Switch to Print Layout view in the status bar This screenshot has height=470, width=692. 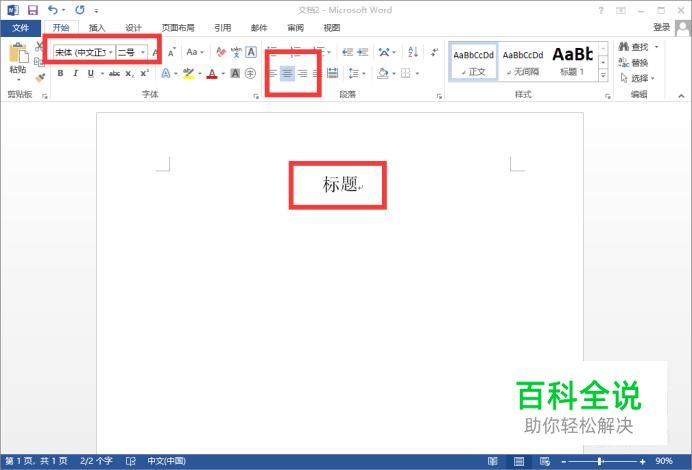[519, 462]
